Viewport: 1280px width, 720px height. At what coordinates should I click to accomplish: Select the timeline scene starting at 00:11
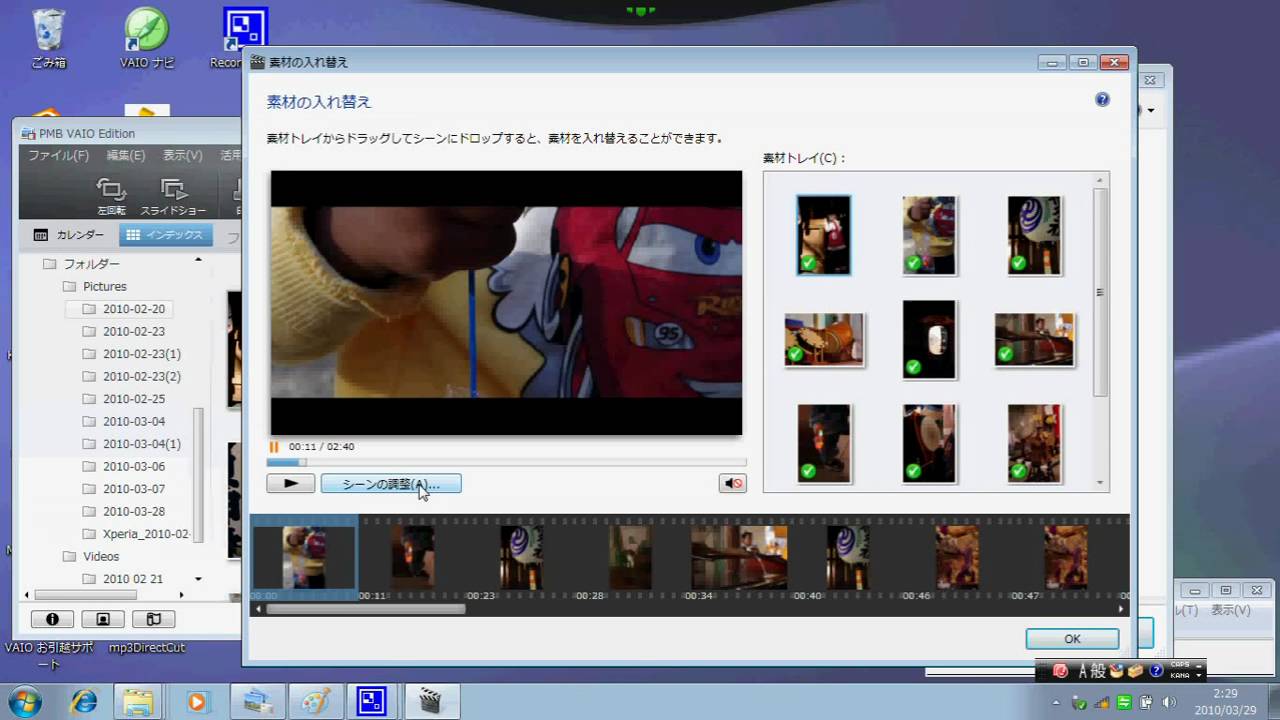[412, 558]
